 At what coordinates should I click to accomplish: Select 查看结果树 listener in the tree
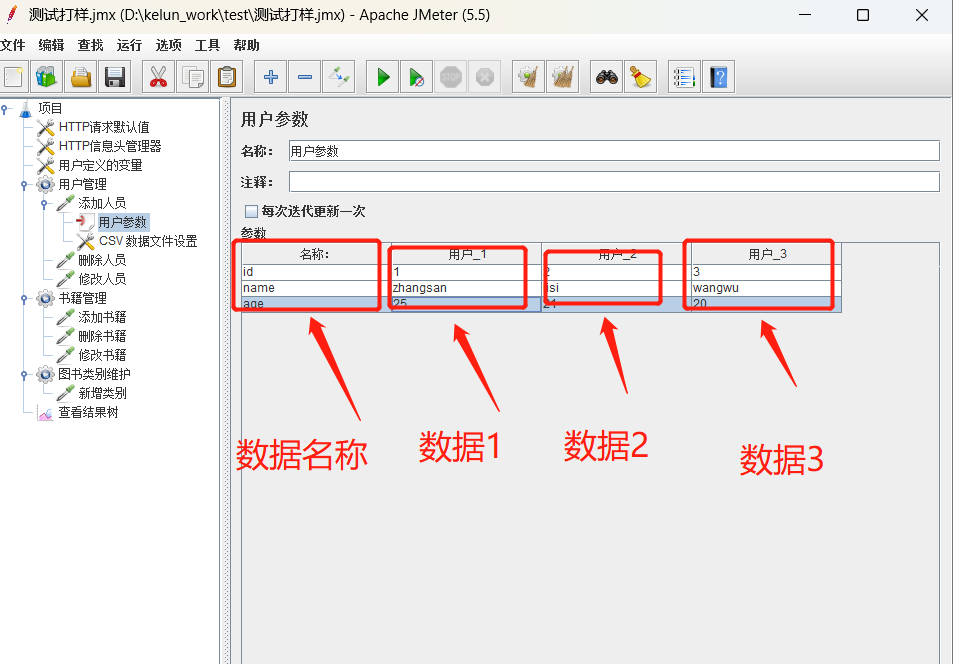click(88, 412)
